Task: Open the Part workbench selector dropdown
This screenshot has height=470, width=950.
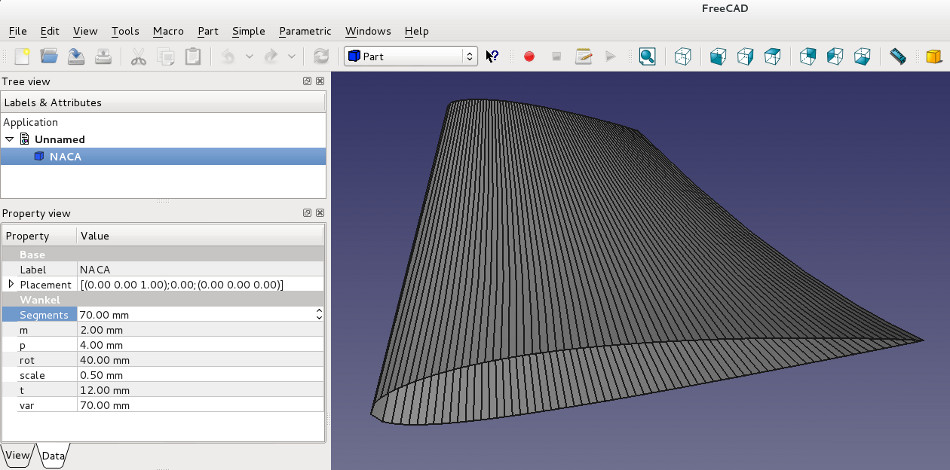Action: pos(411,56)
